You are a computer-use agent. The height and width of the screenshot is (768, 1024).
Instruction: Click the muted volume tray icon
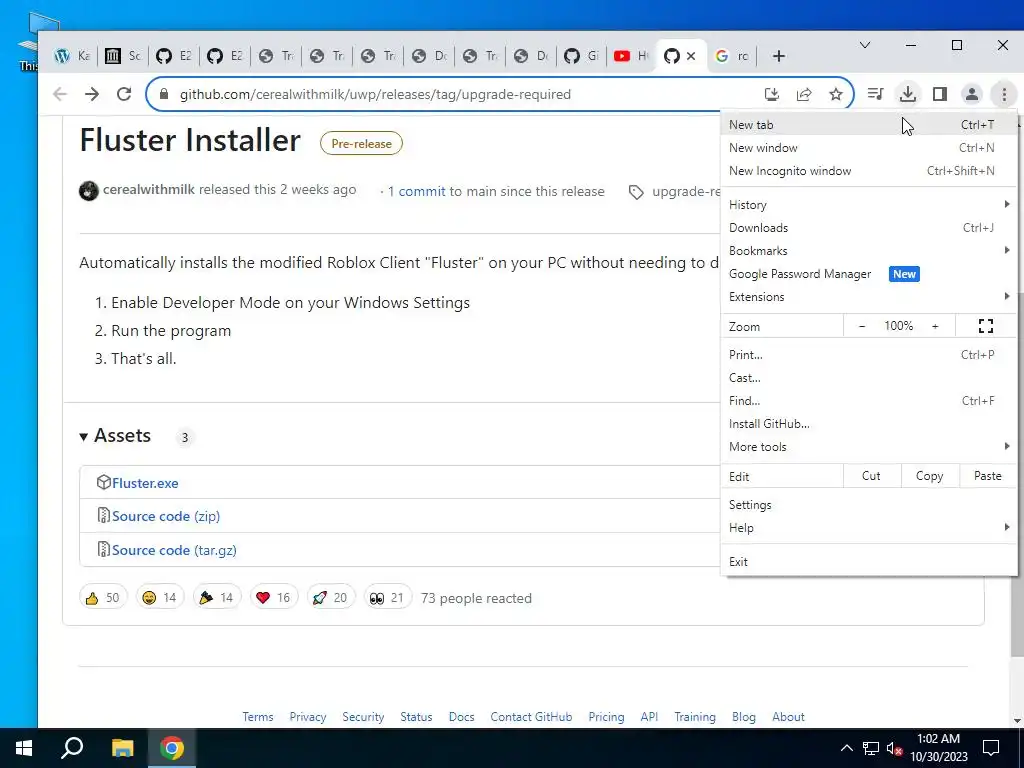click(x=894, y=748)
